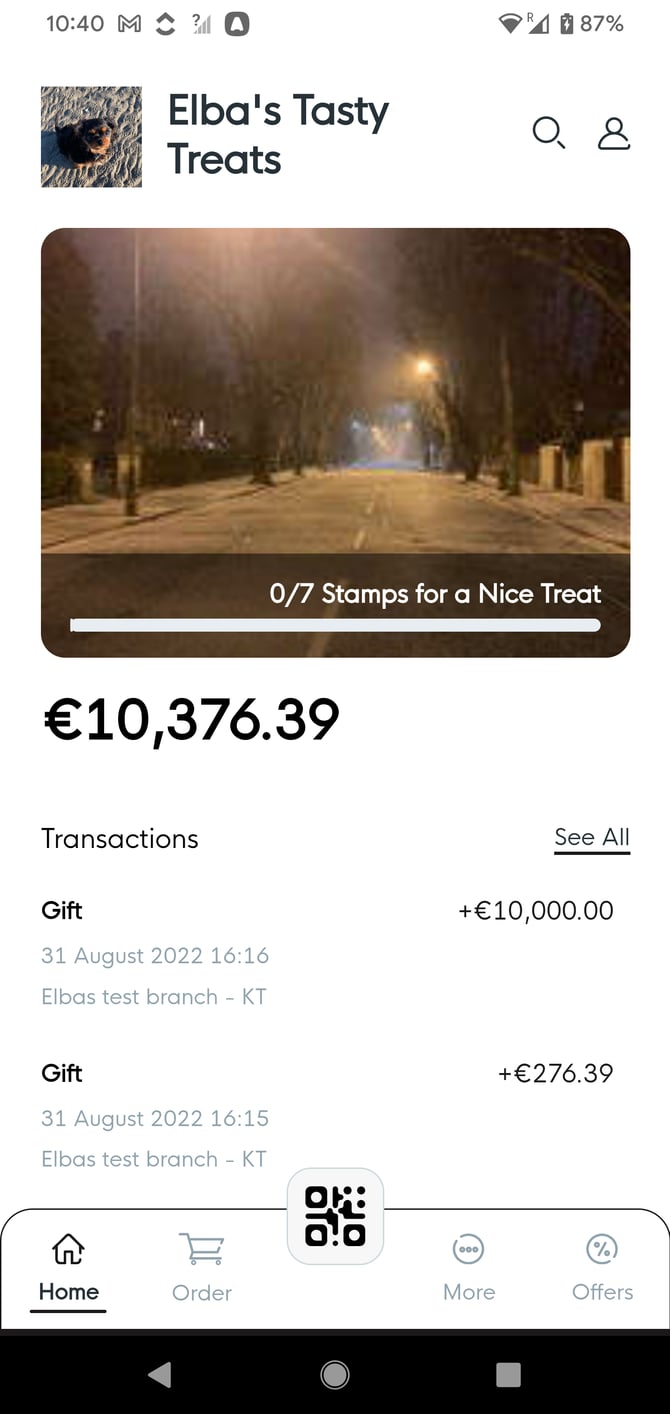Screen dimensions: 670x1414
Task: Tap the Offers percent icon
Action: [x=602, y=1249]
